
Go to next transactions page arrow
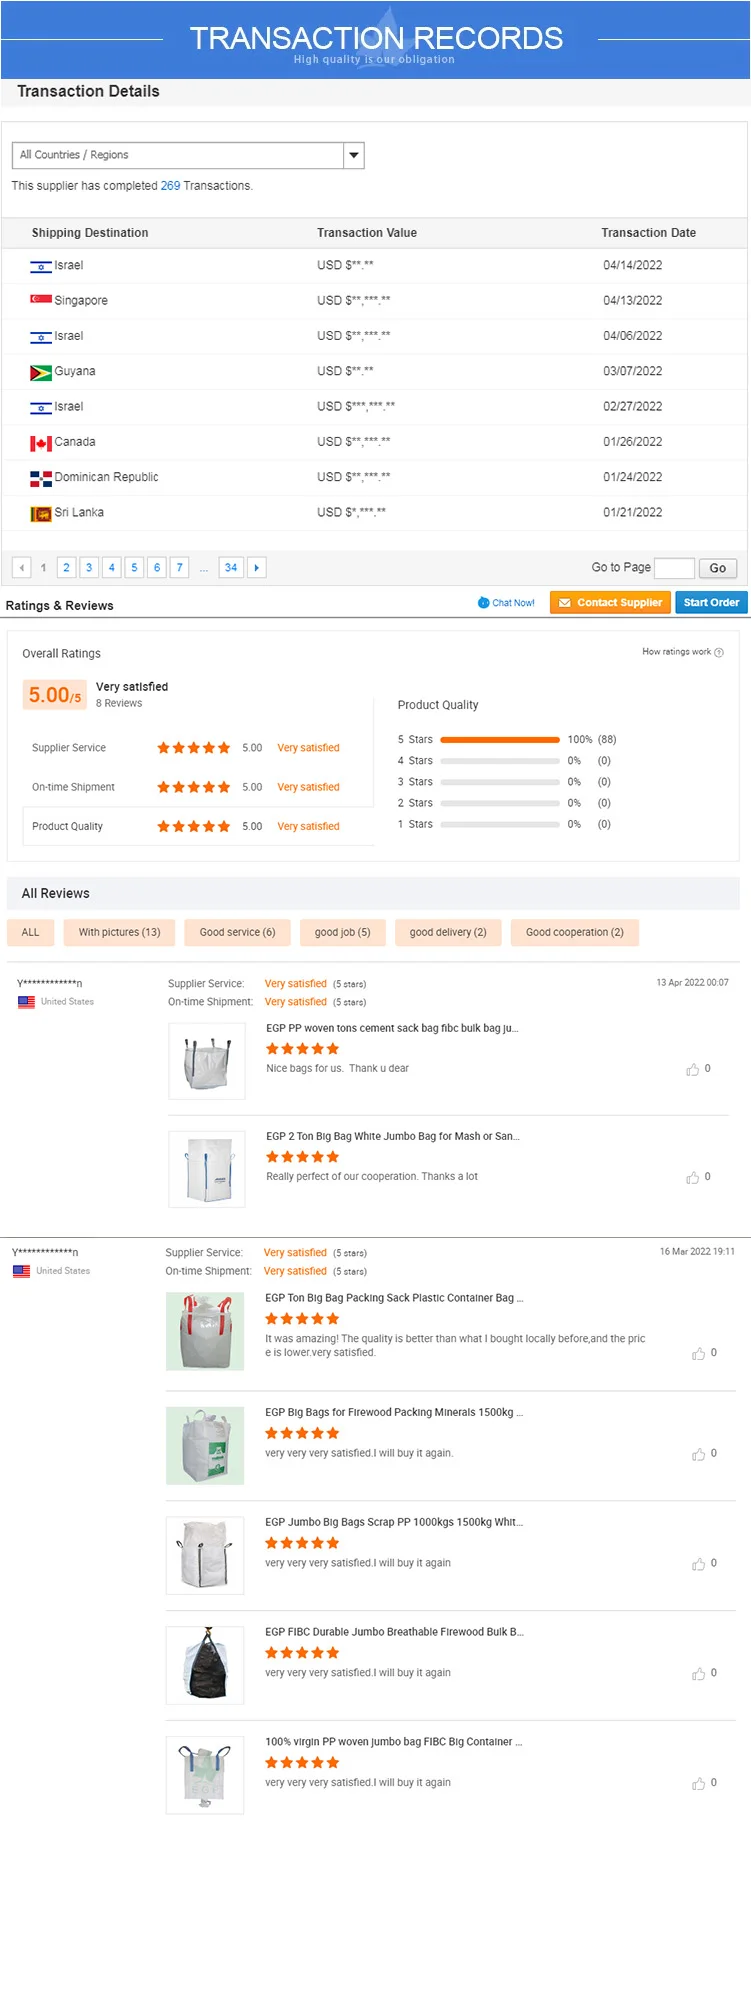(256, 568)
